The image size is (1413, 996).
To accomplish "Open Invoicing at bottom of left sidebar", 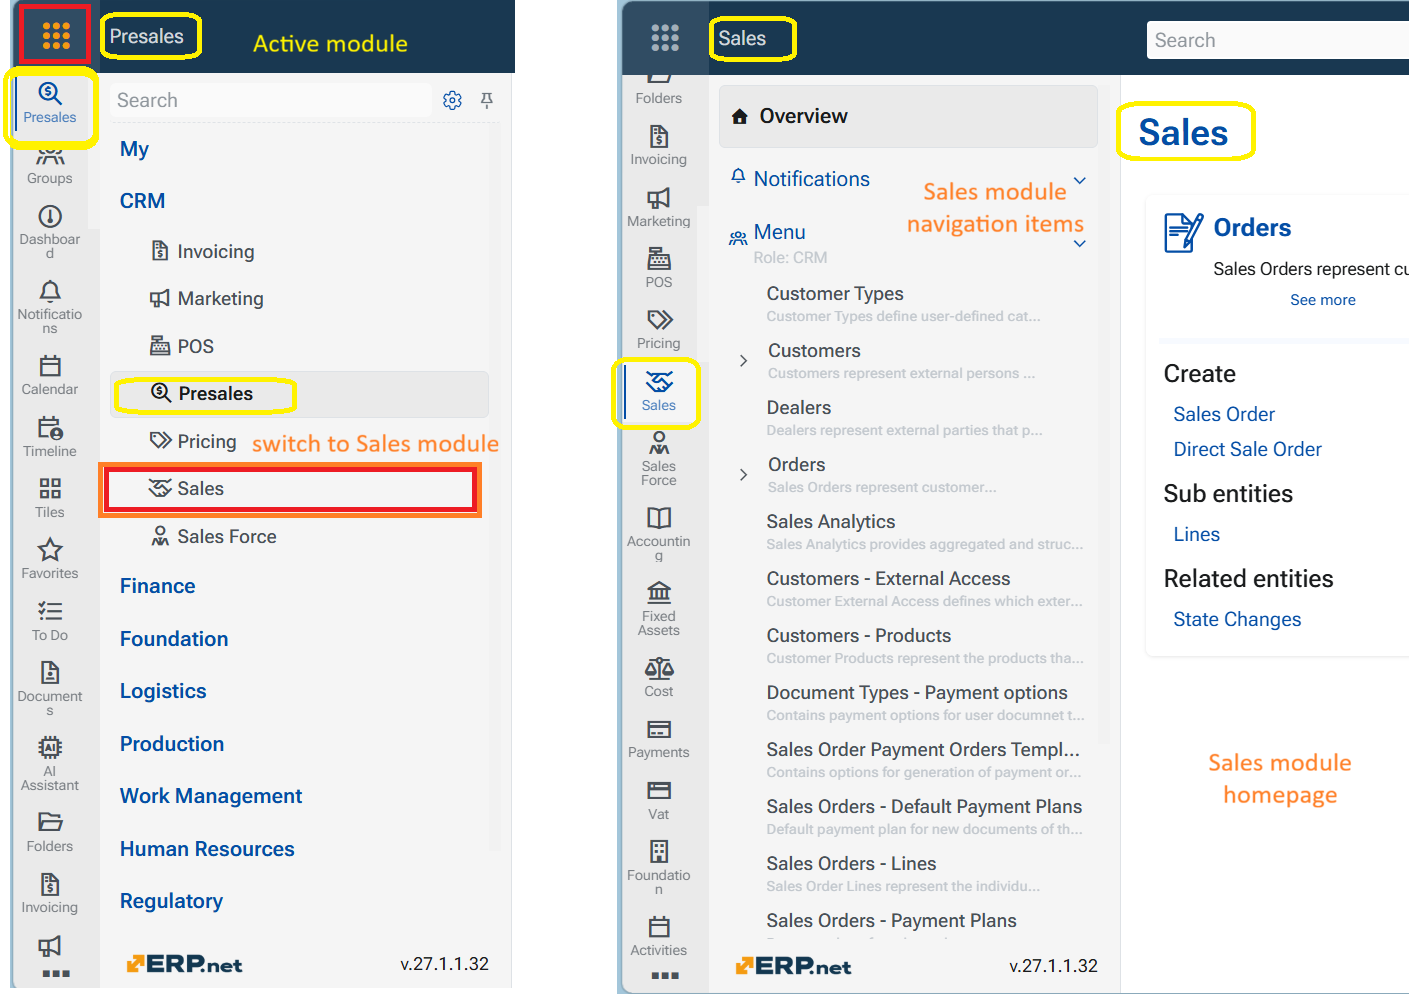I will coord(50,893).
